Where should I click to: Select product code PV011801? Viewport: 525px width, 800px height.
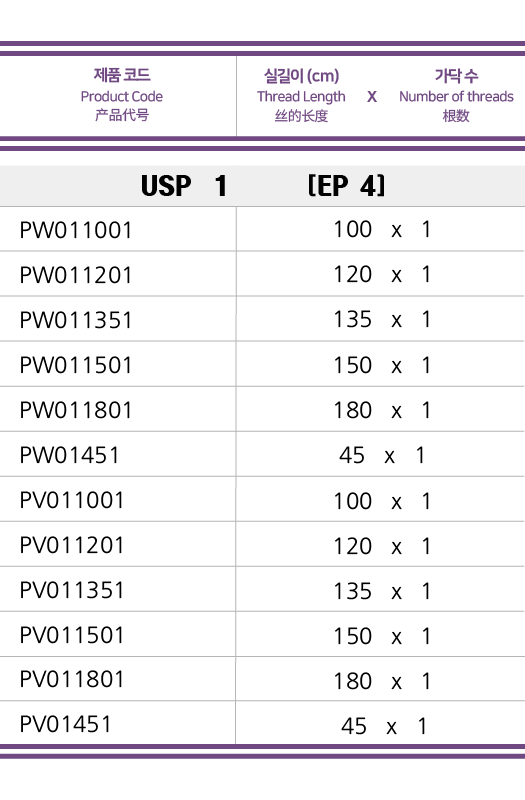point(72,679)
